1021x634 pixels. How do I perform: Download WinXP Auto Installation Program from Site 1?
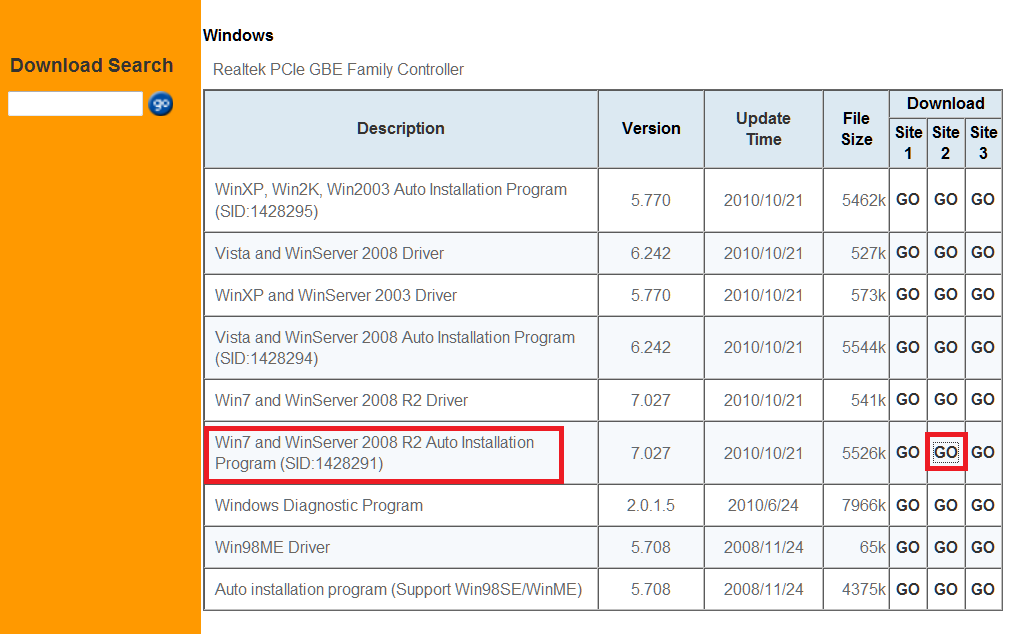(x=908, y=200)
